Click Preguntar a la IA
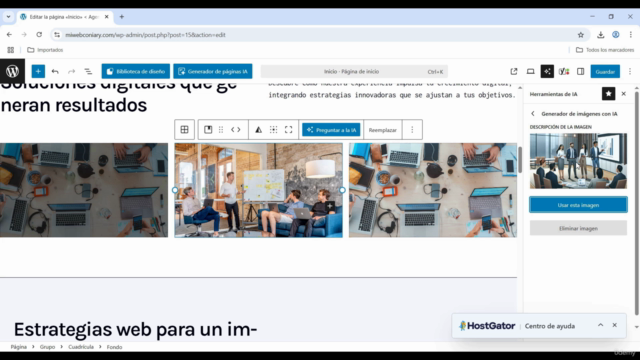 coord(331,130)
